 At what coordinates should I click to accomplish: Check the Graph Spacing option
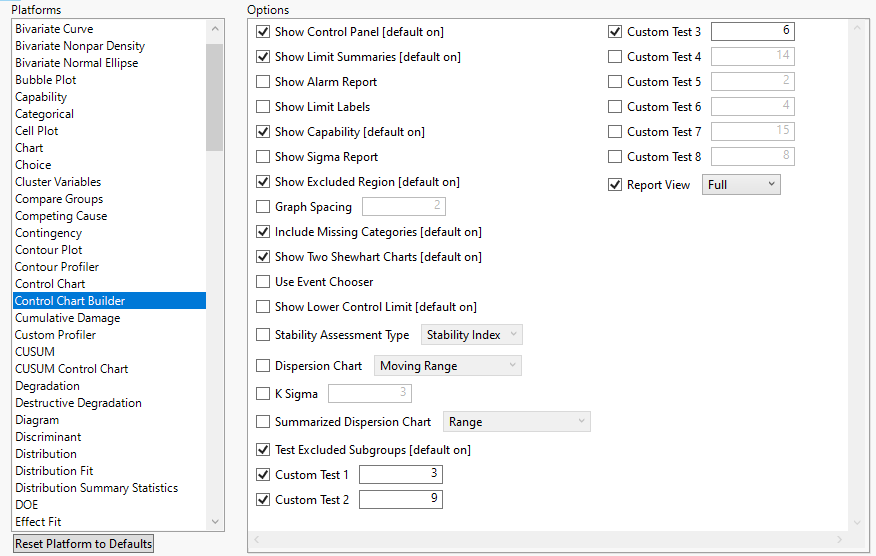click(x=263, y=207)
